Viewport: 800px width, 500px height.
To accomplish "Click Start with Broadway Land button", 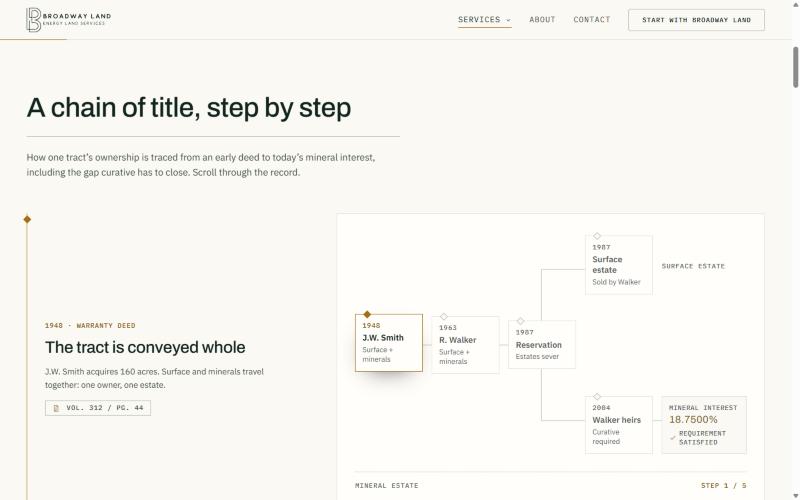I will (696, 20).
